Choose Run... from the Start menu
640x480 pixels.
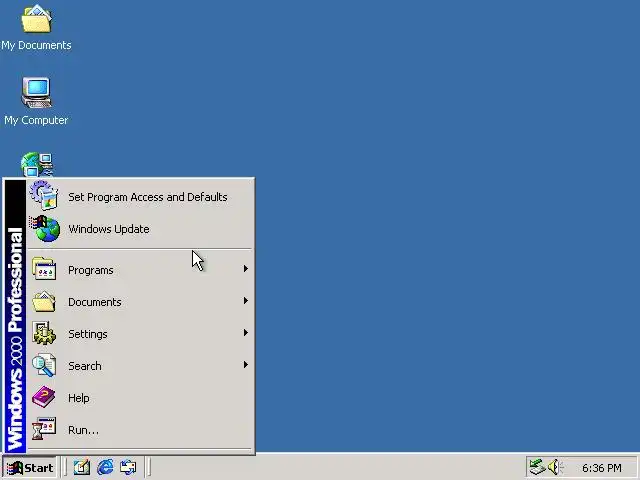pyautogui.click(x=140, y=429)
